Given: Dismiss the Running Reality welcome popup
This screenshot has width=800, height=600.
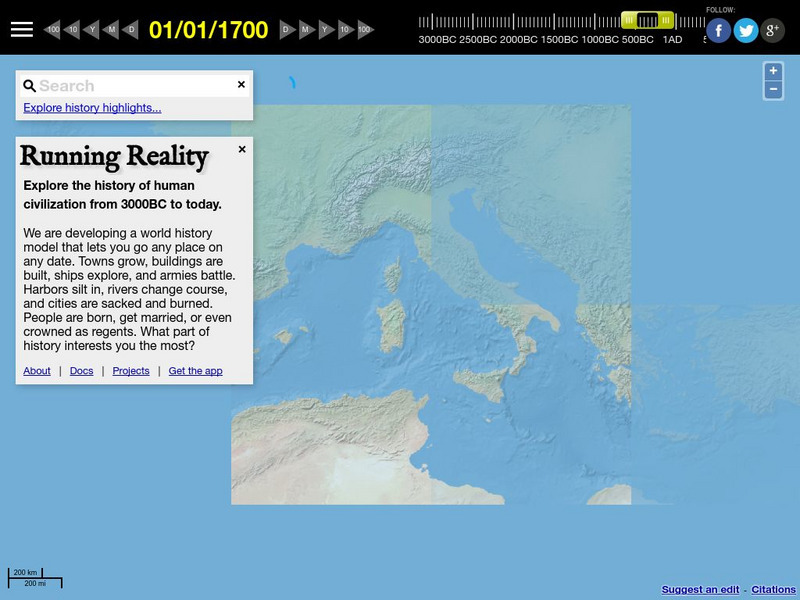Looking at the screenshot, I should click(240, 148).
